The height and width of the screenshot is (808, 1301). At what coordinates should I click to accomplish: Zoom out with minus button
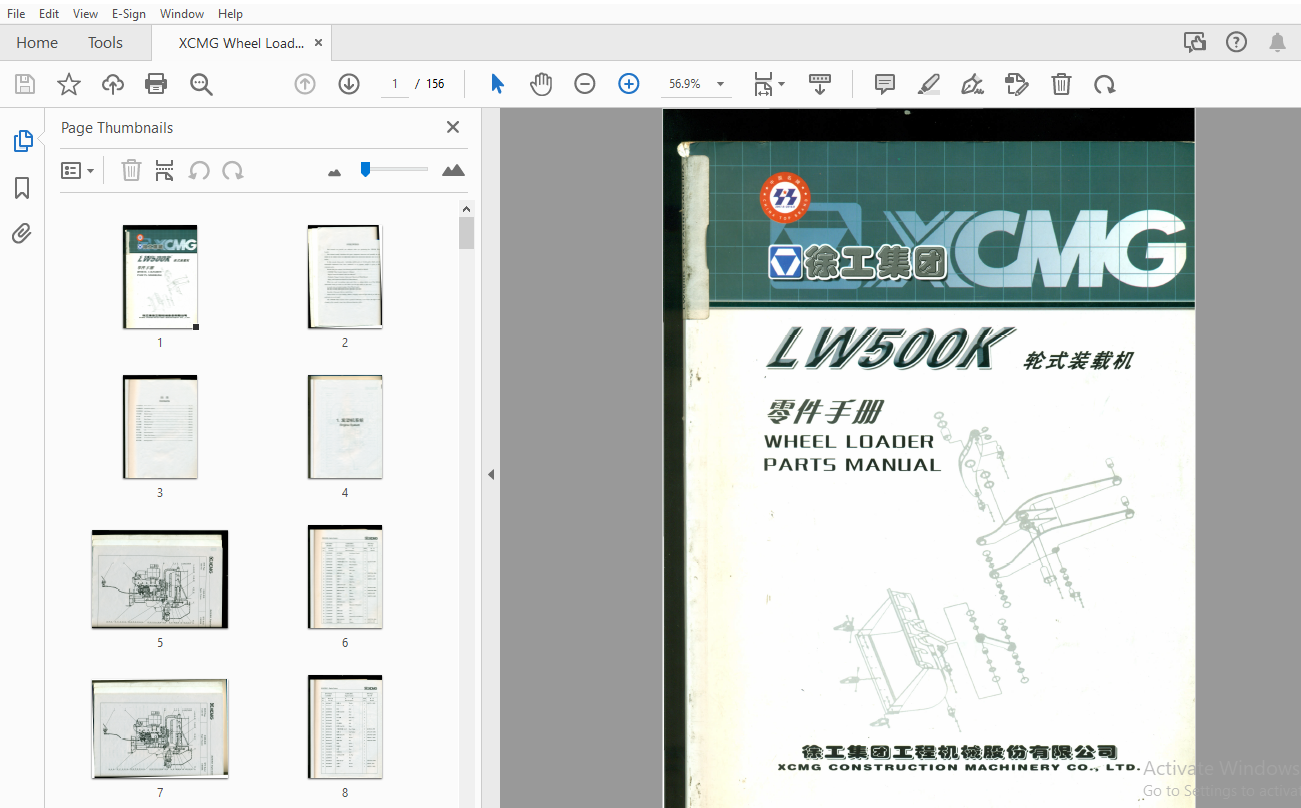(585, 84)
